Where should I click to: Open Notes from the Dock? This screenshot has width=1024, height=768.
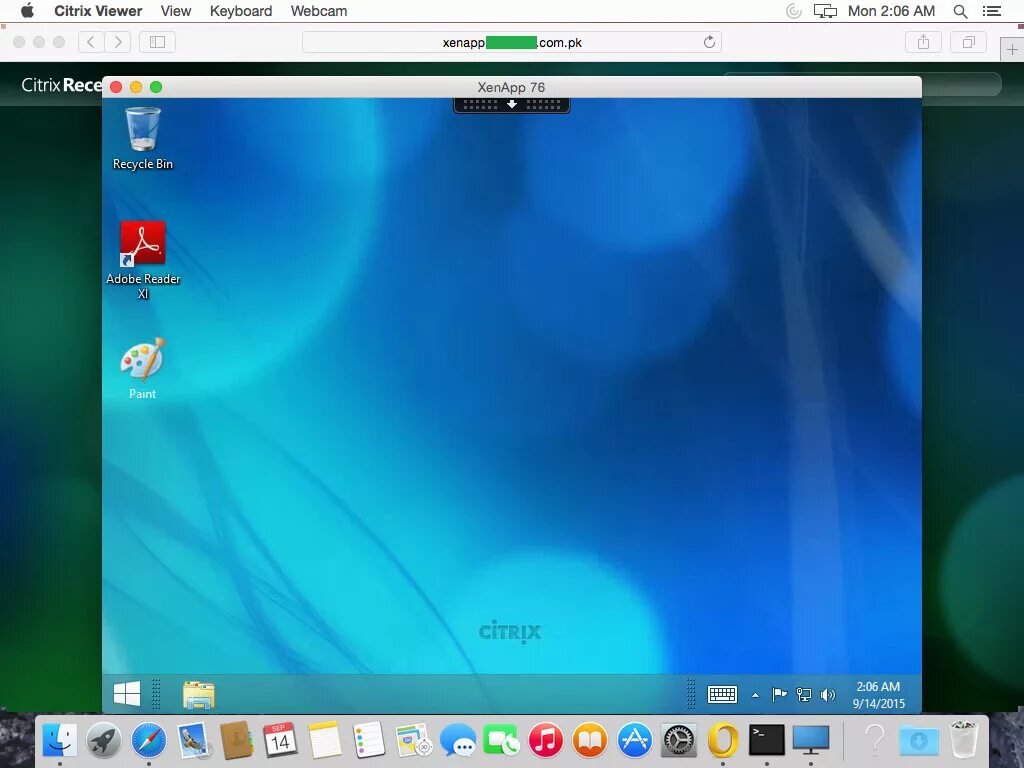(x=325, y=740)
